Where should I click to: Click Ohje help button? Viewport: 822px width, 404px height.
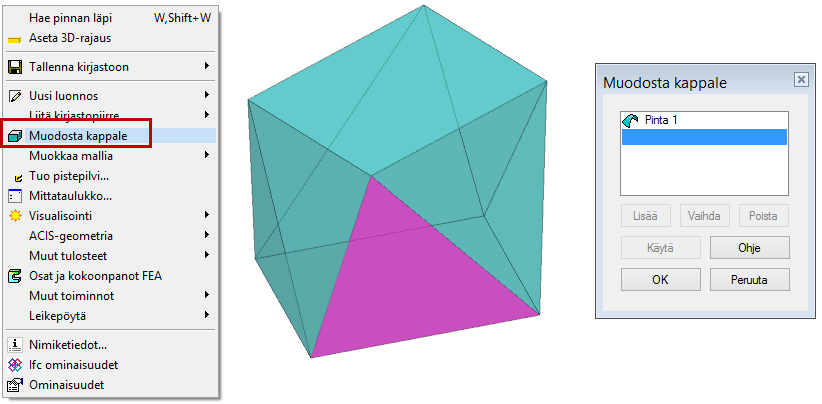749,248
